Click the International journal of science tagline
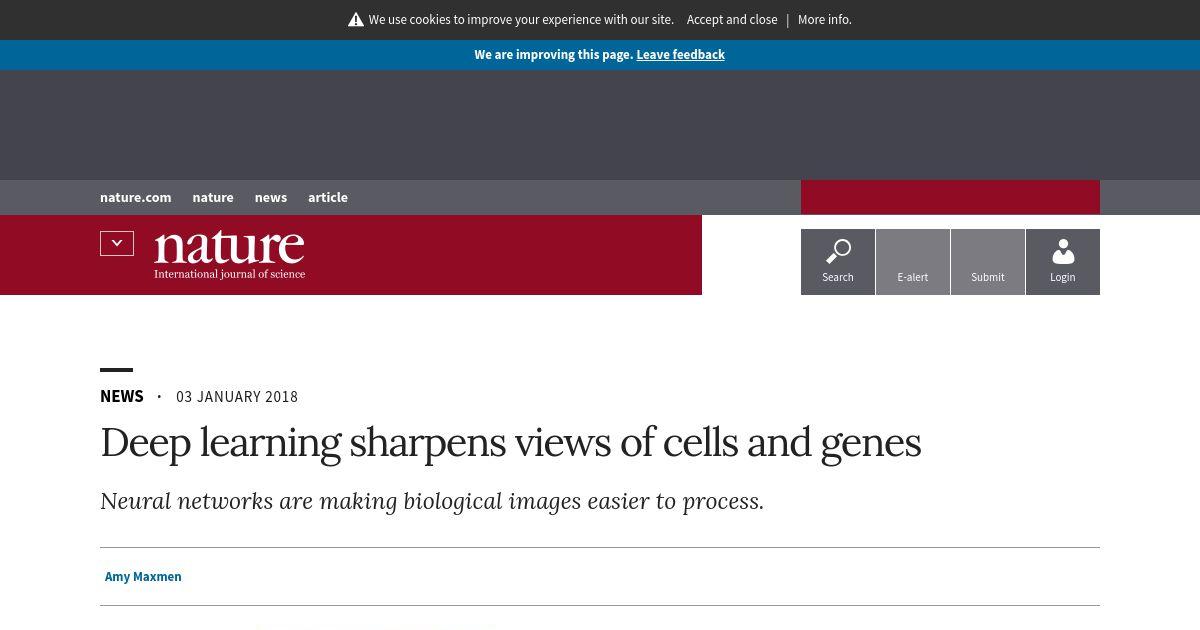The image size is (1200, 630). pos(229,274)
